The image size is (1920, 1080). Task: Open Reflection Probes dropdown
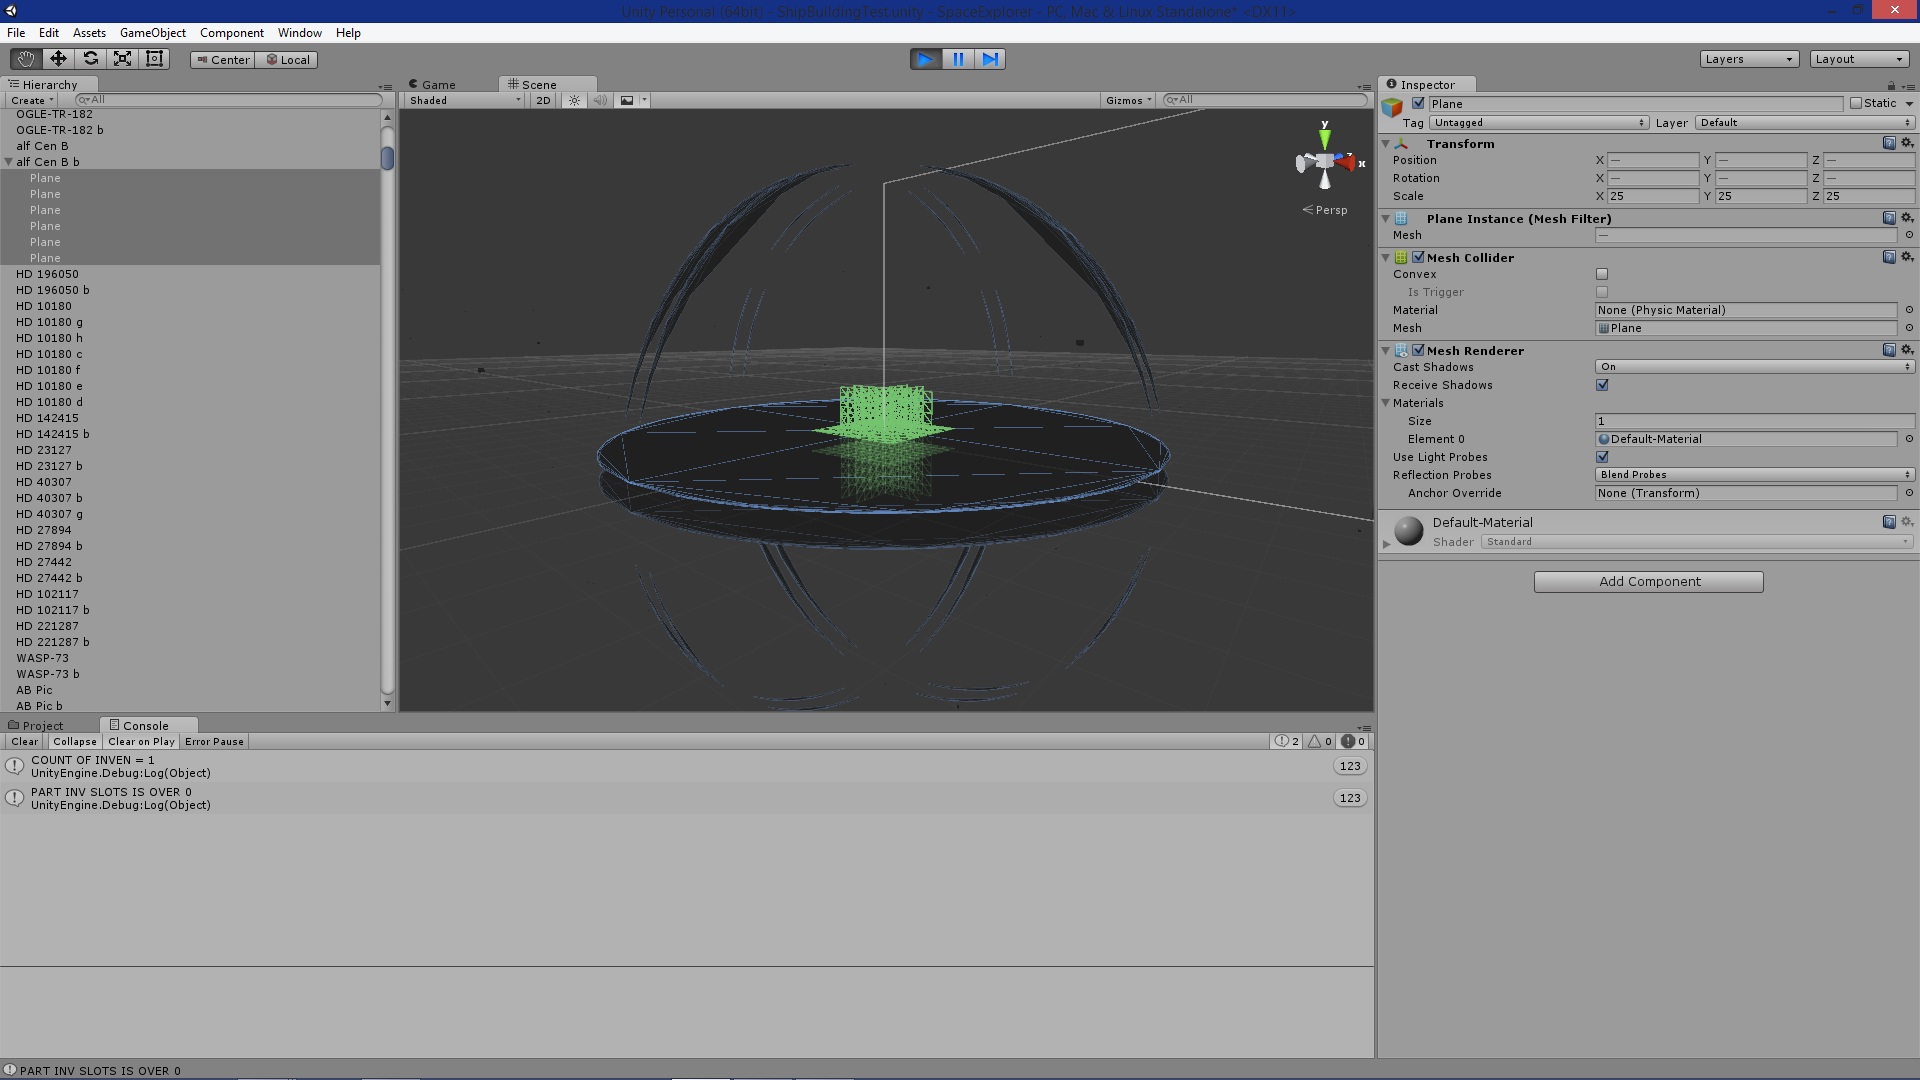point(1754,475)
